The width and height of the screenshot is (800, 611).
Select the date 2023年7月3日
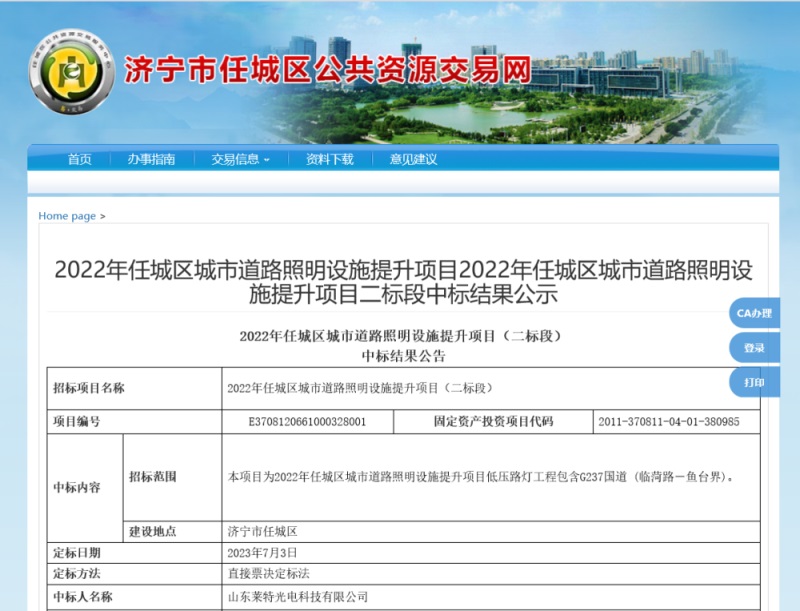(x=262, y=553)
